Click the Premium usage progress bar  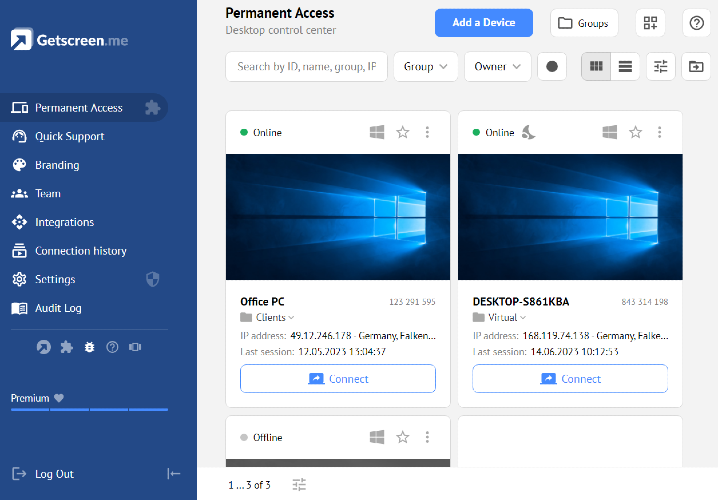(x=89, y=409)
